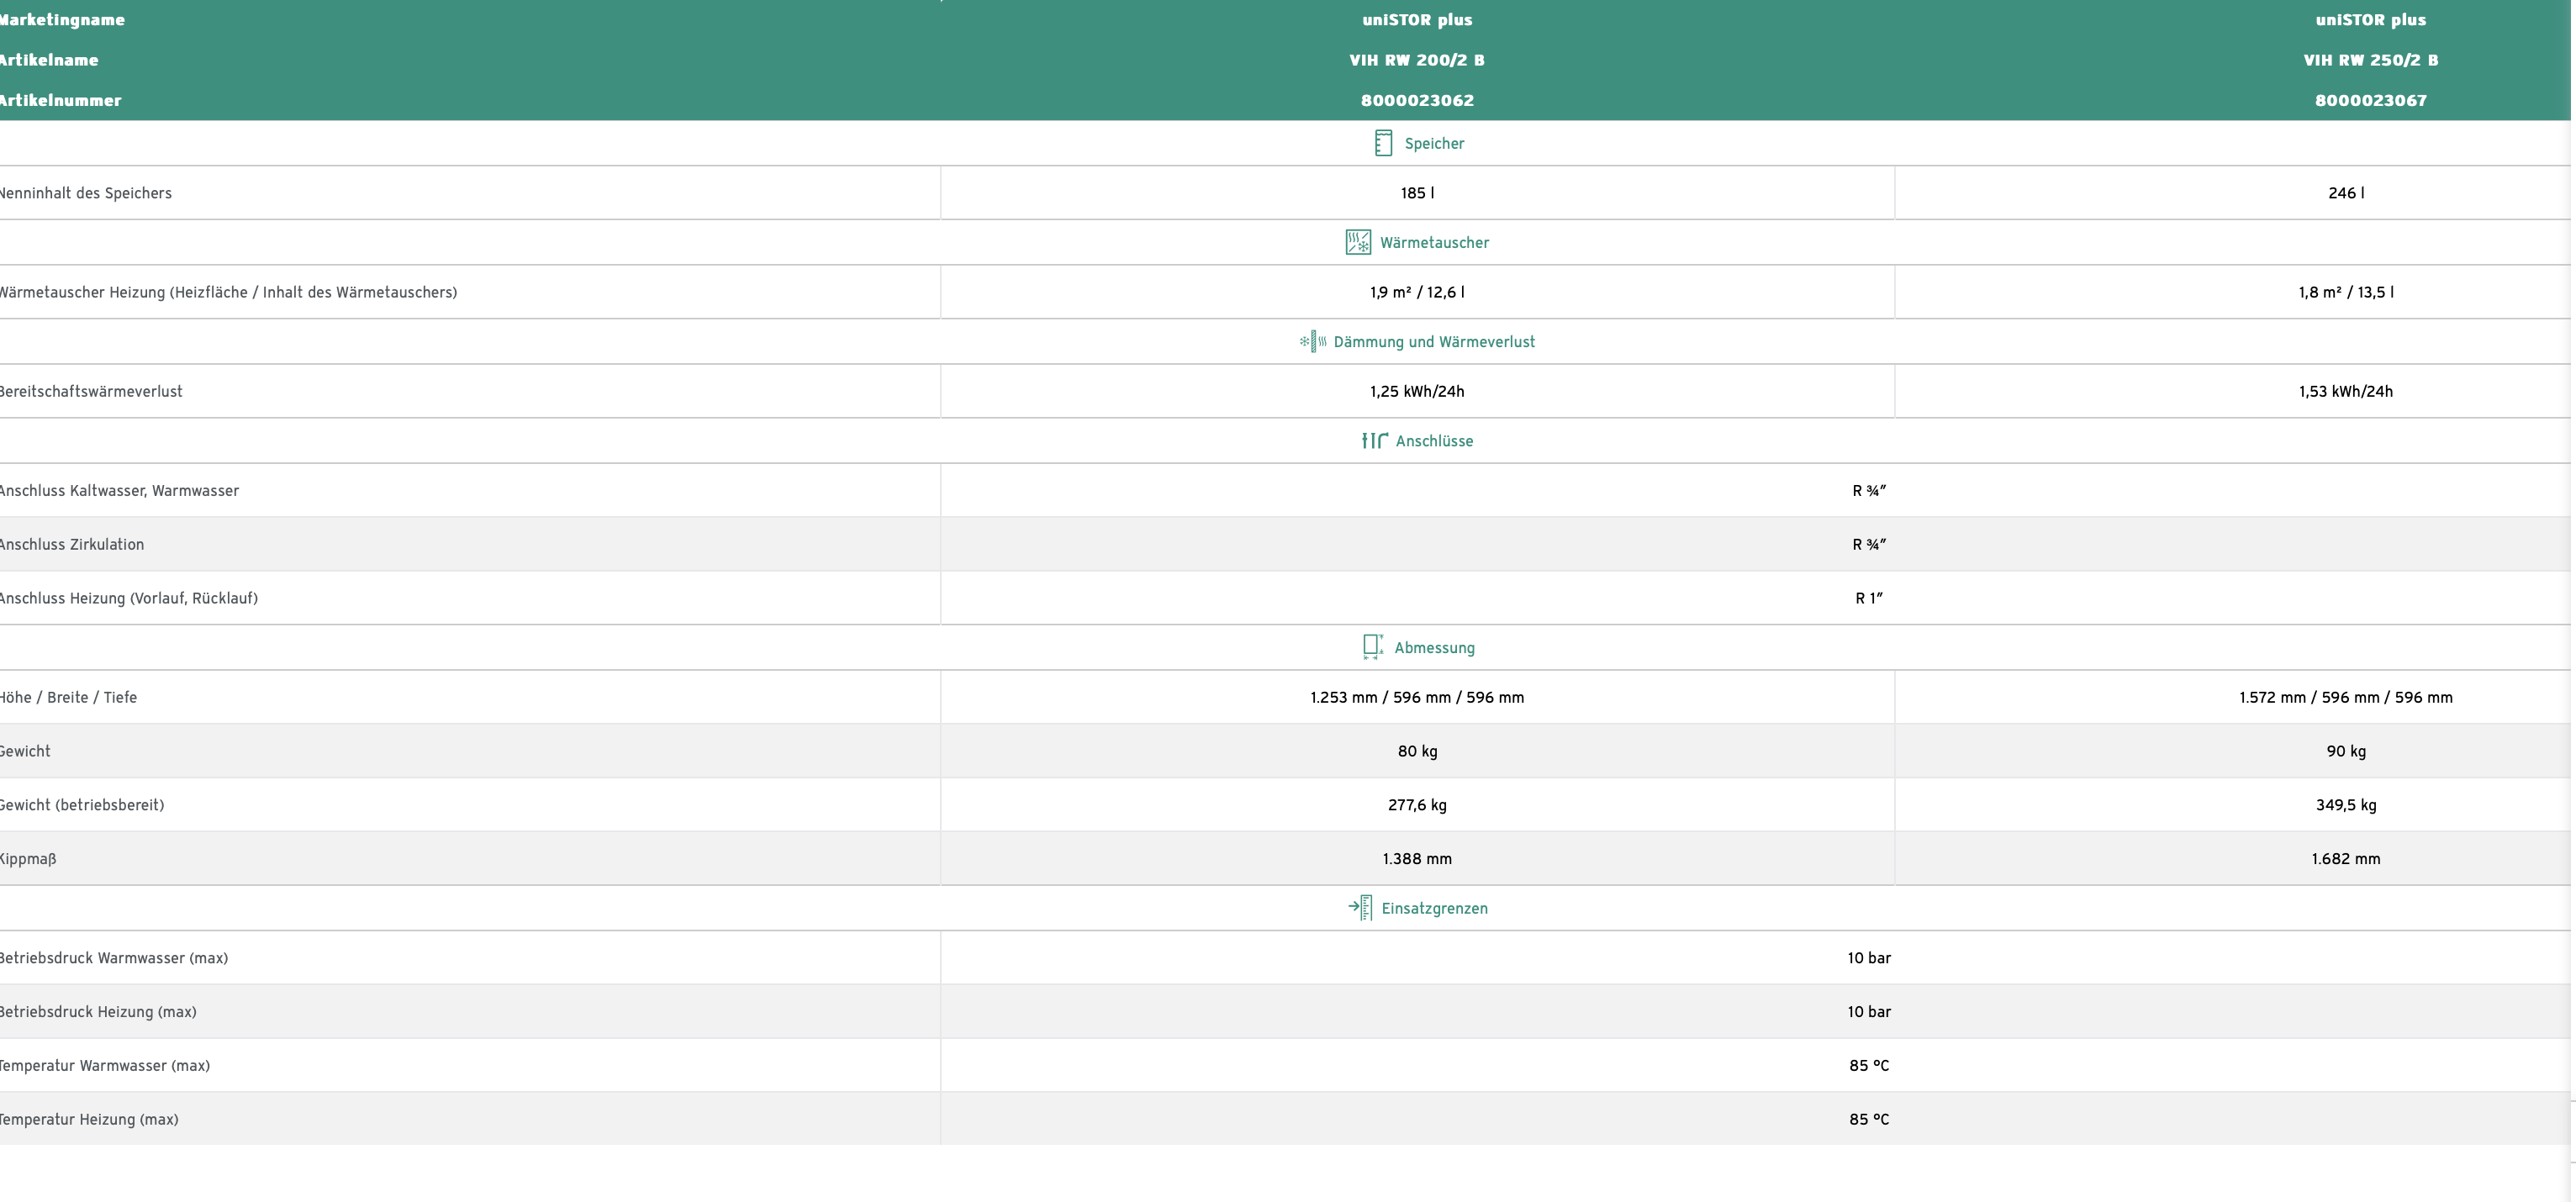Click 10 bar in Warmwasser pressure row
The height and width of the screenshot is (1202, 2576).
point(1869,958)
